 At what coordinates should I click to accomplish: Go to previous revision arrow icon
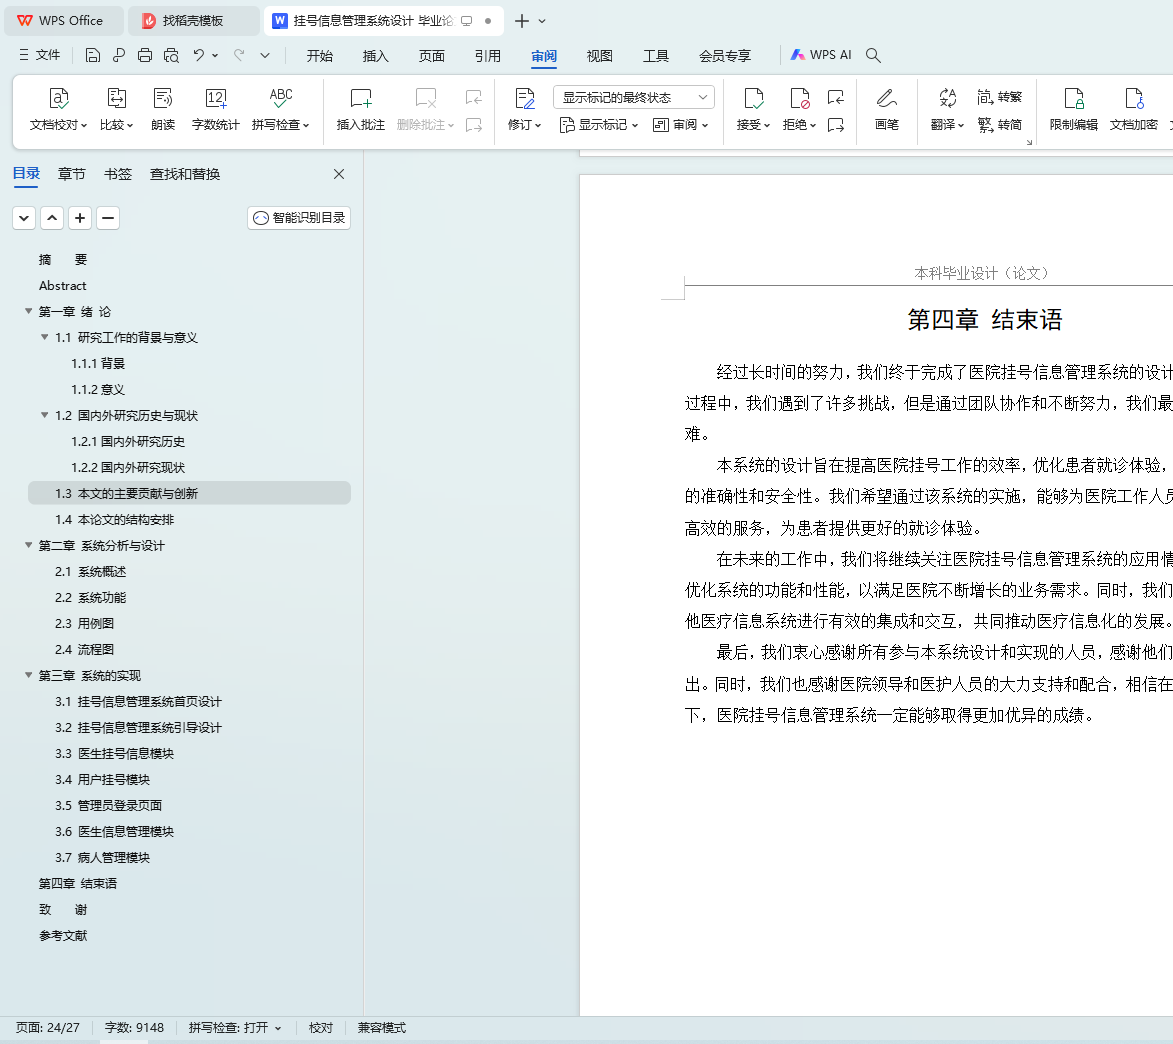tap(836, 97)
